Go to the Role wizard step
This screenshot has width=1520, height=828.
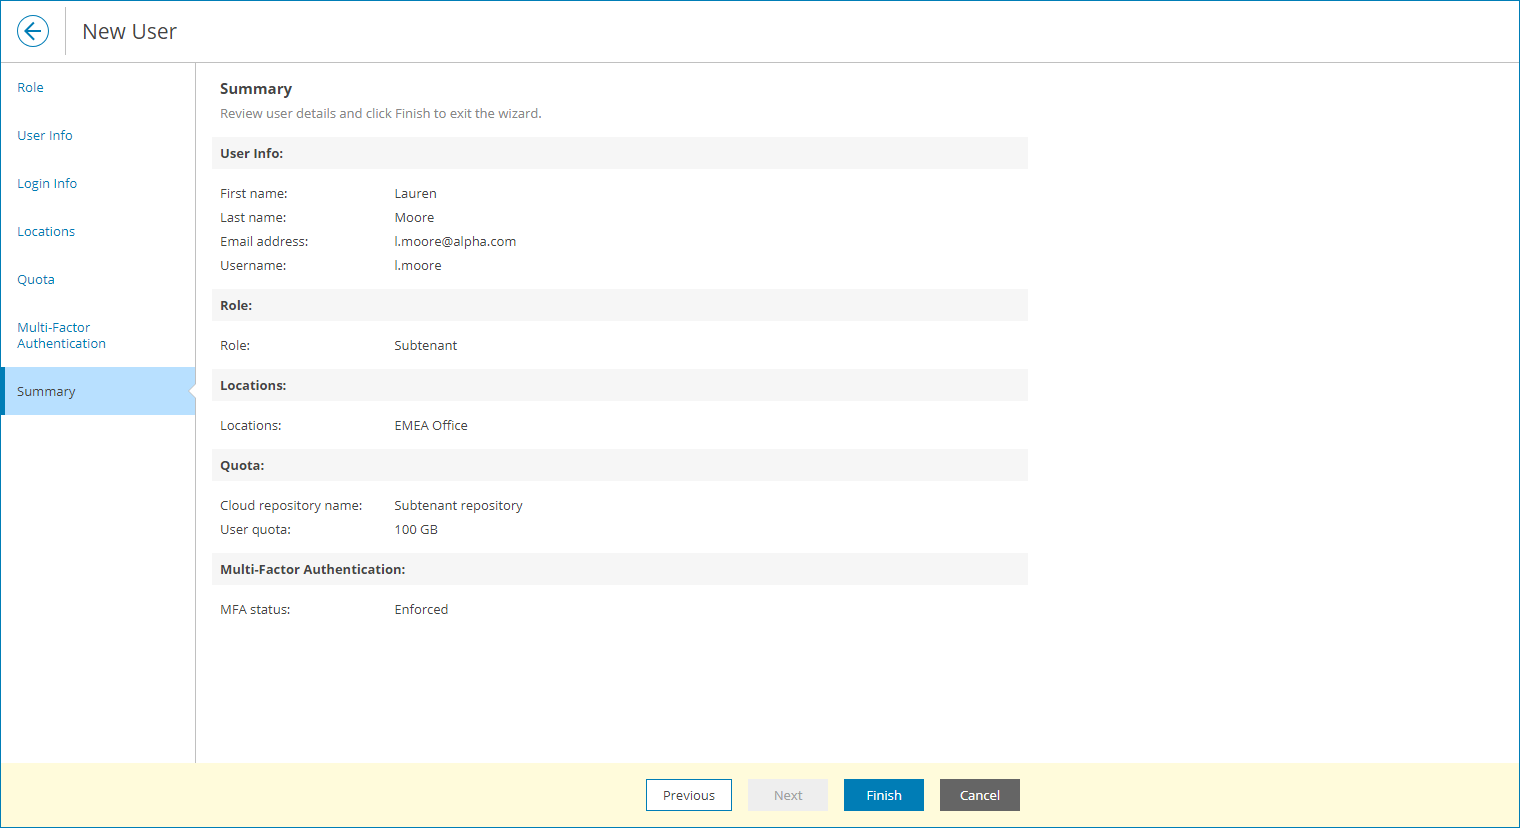[30, 87]
